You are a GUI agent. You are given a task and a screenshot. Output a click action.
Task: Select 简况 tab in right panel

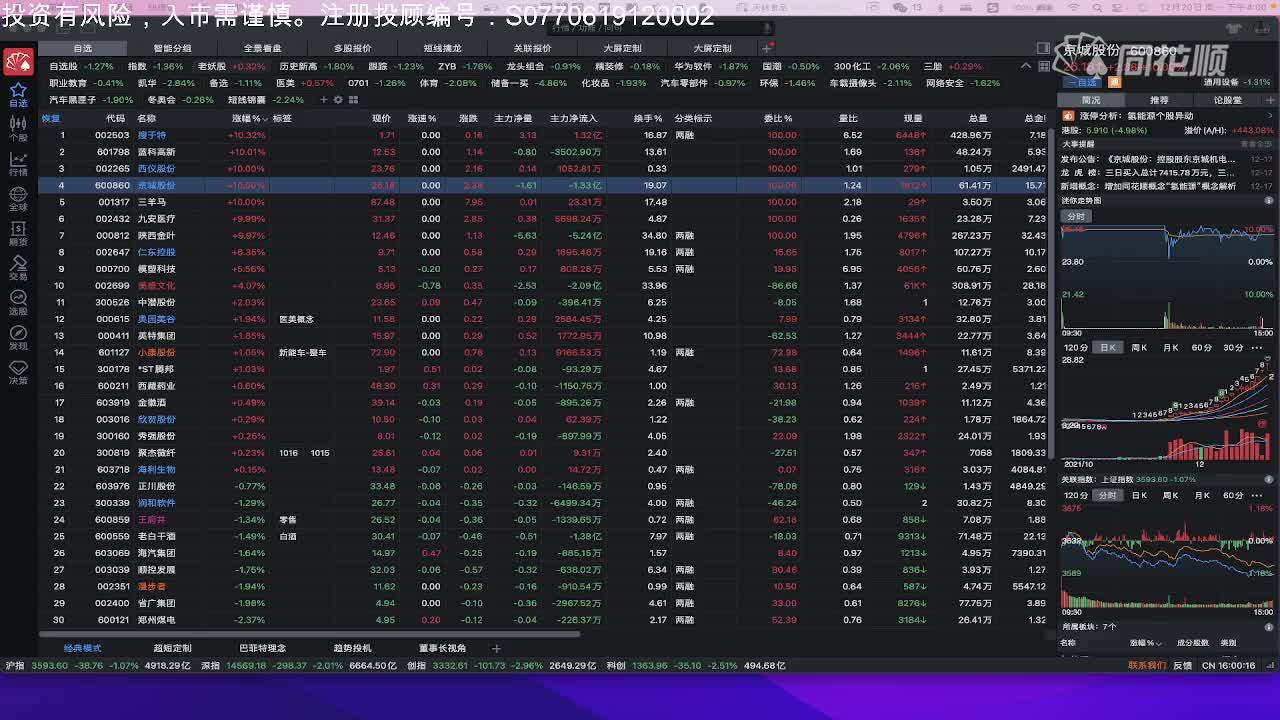point(1091,100)
